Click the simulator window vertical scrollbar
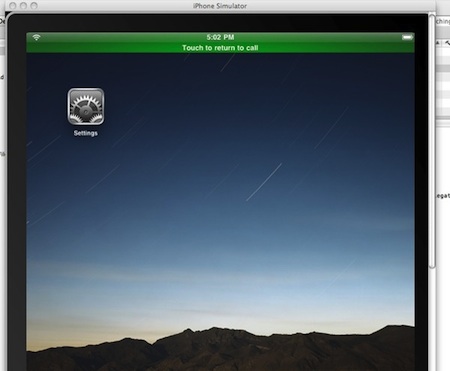 (x=432, y=141)
